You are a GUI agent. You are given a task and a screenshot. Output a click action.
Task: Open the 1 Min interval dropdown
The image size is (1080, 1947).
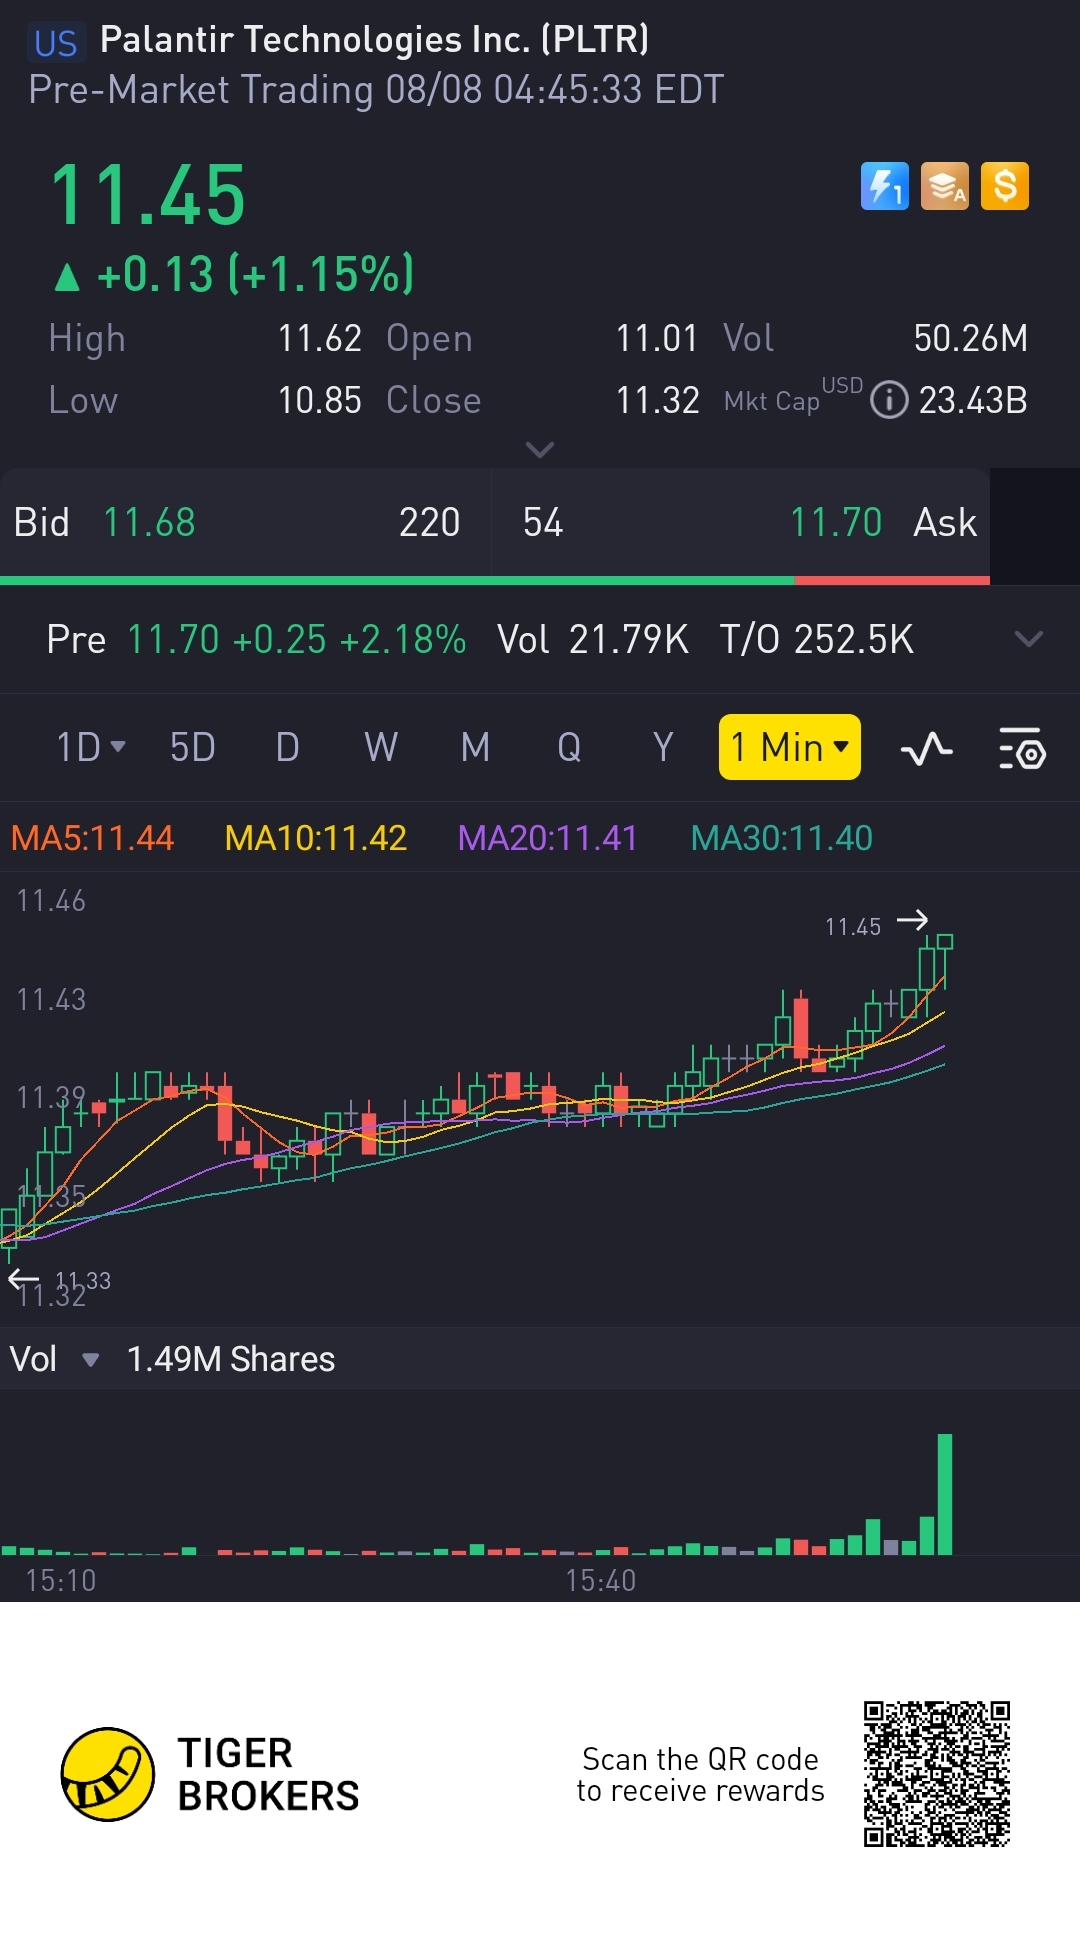point(790,747)
